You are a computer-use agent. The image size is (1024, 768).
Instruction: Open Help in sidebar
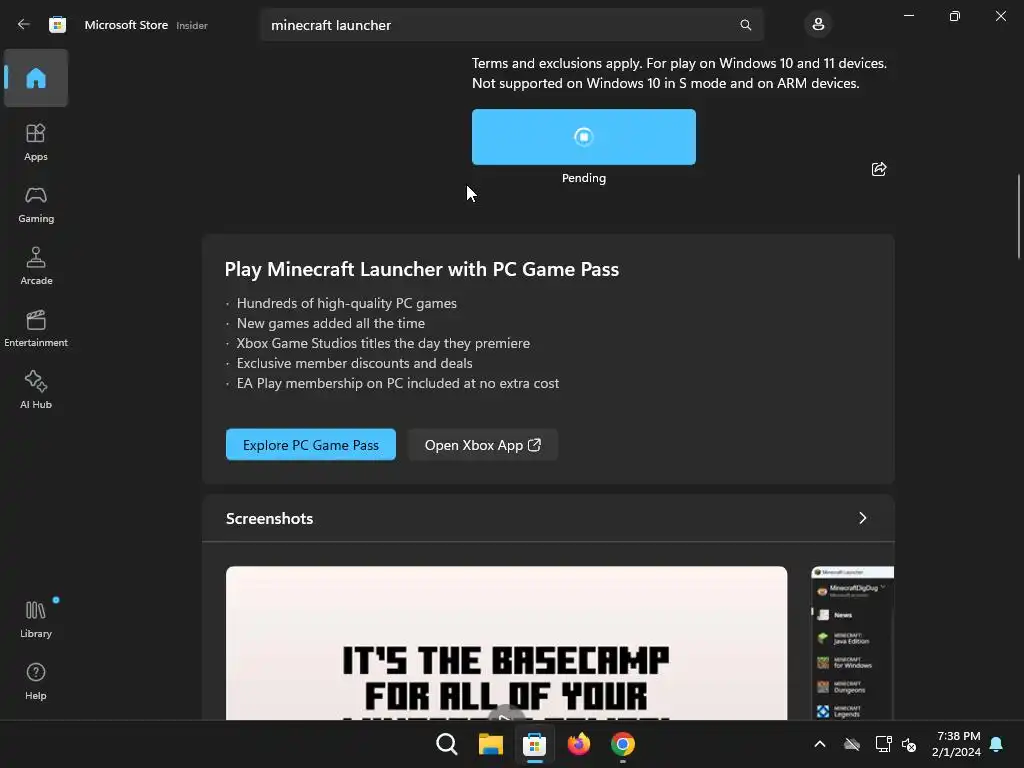tap(36, 682)
